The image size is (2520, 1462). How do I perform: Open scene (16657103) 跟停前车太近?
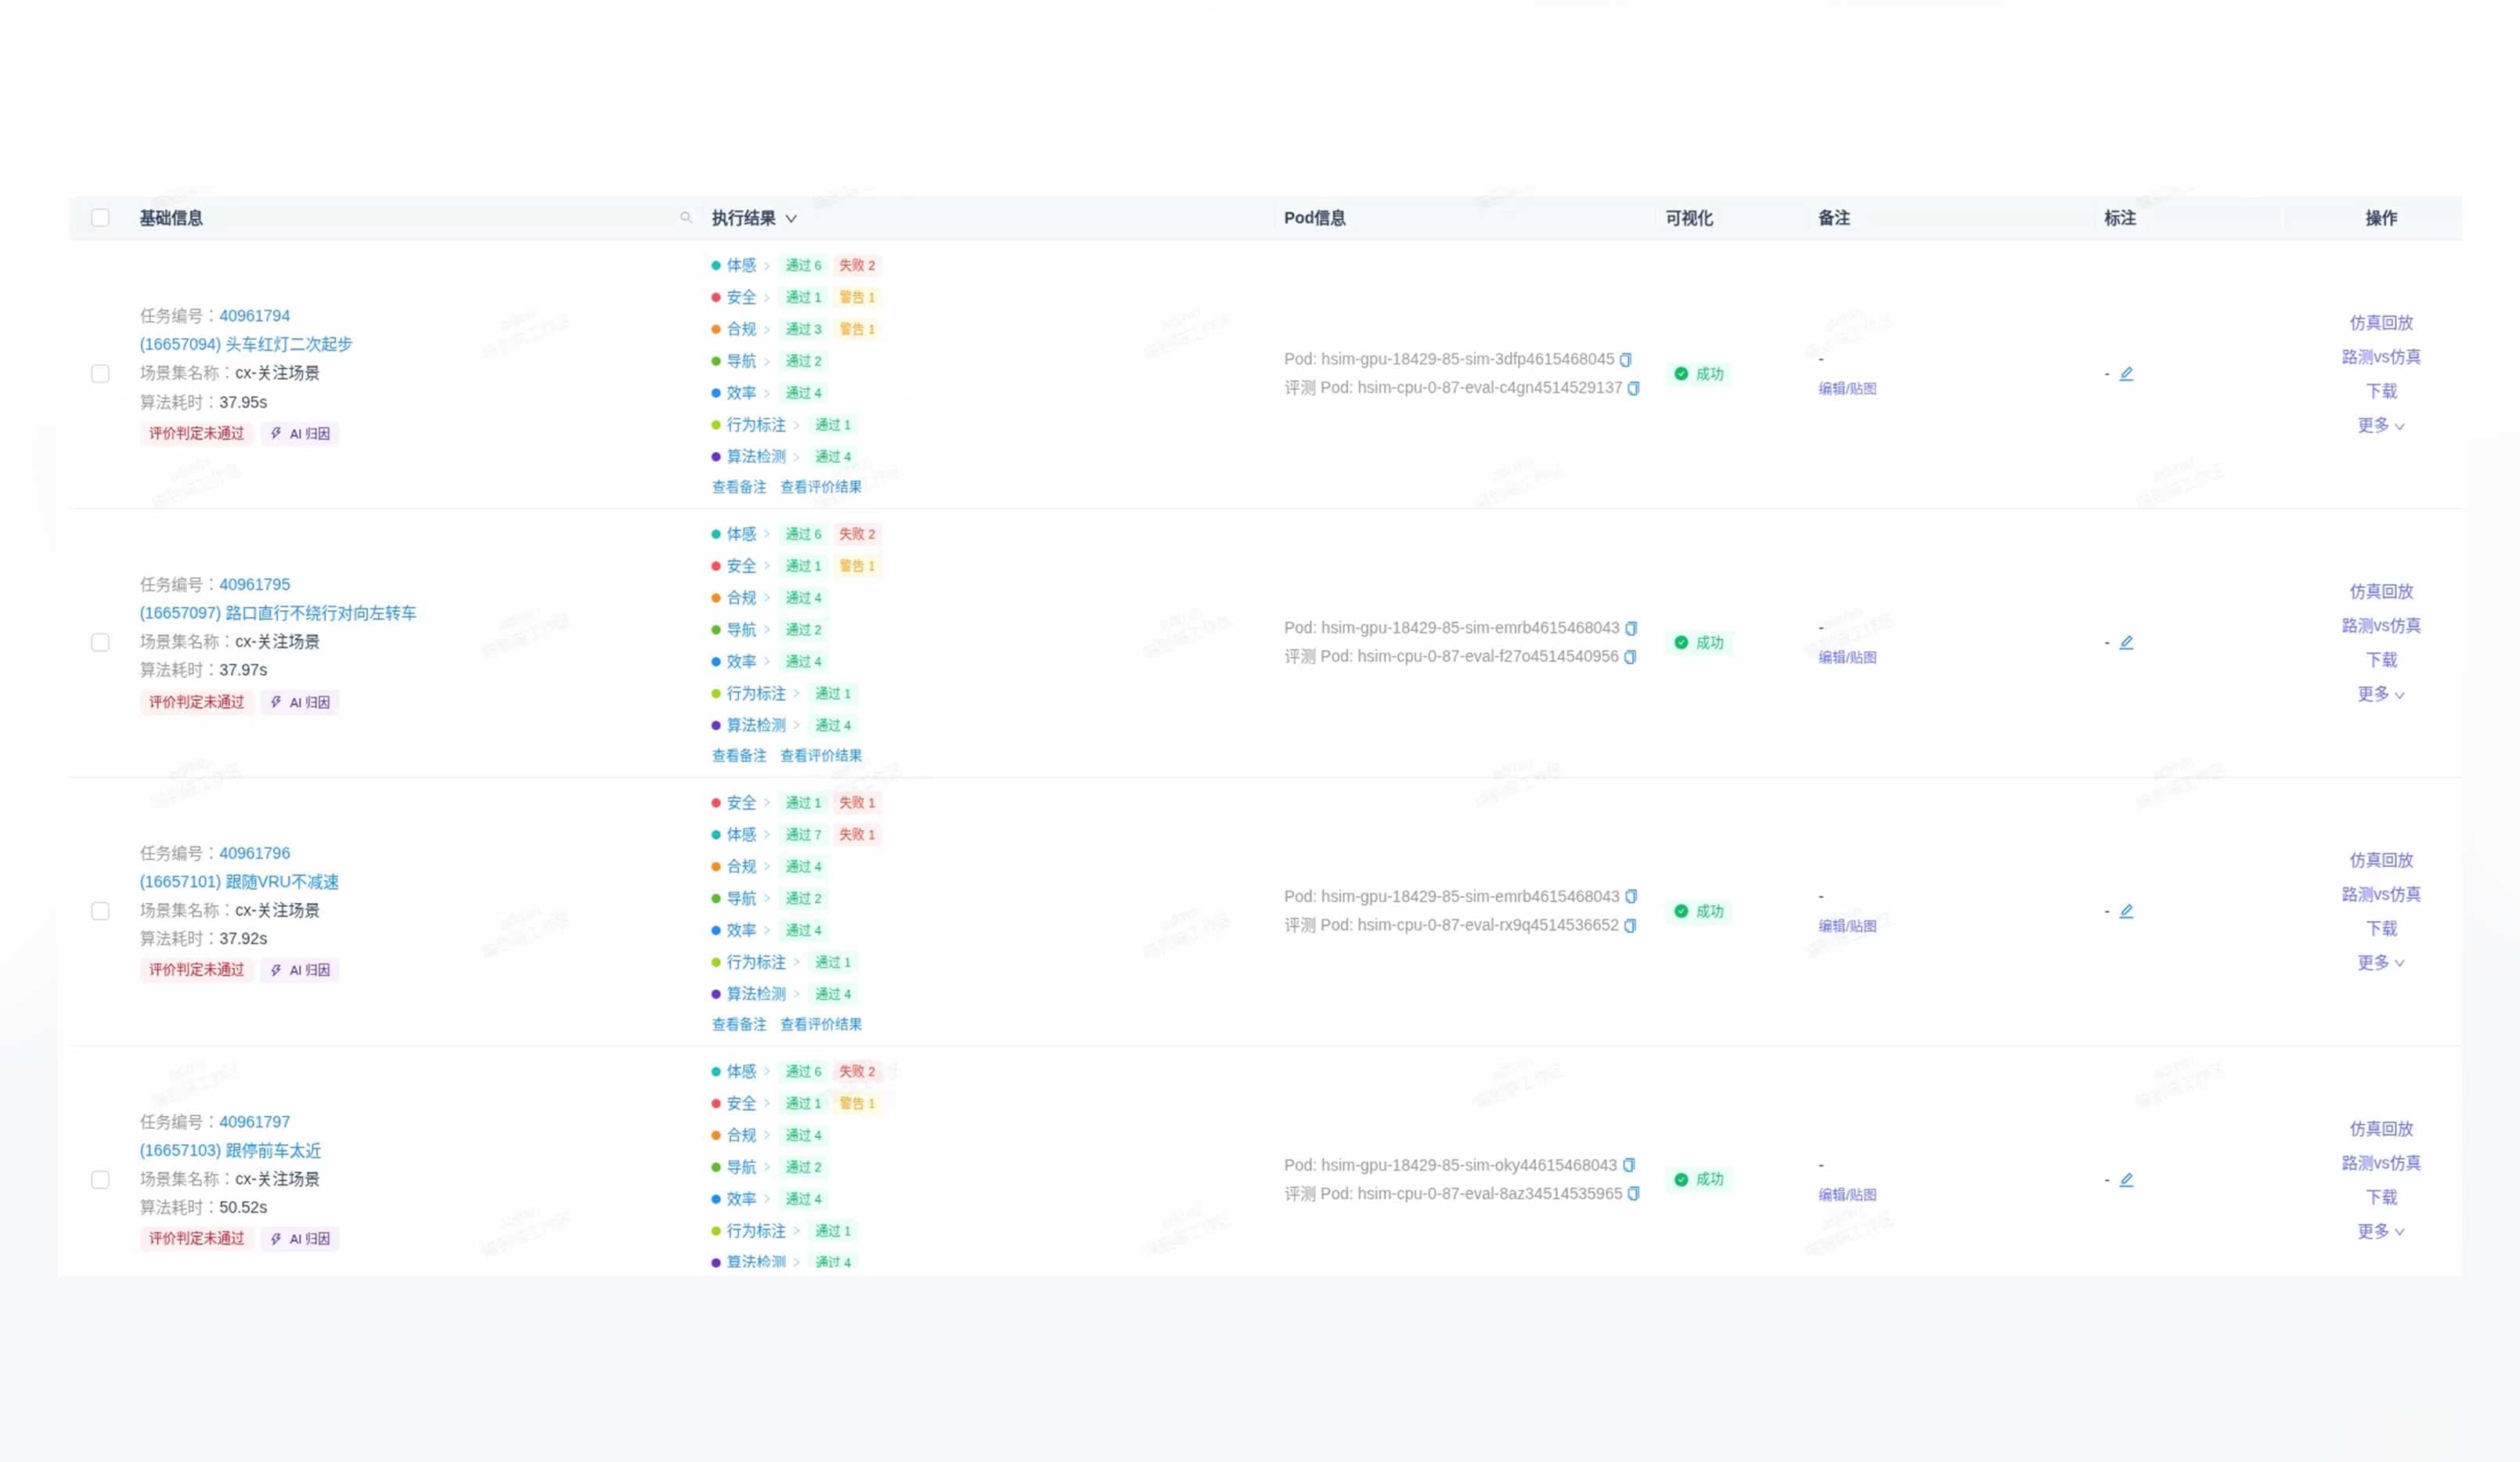(x=230, y=1150)
